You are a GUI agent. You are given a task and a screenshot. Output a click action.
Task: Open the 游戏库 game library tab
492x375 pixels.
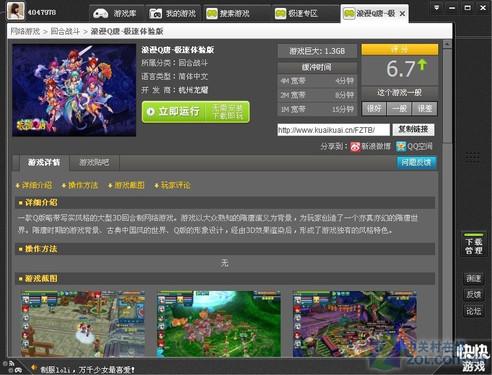pyautogui.click(x=116, y=13)
